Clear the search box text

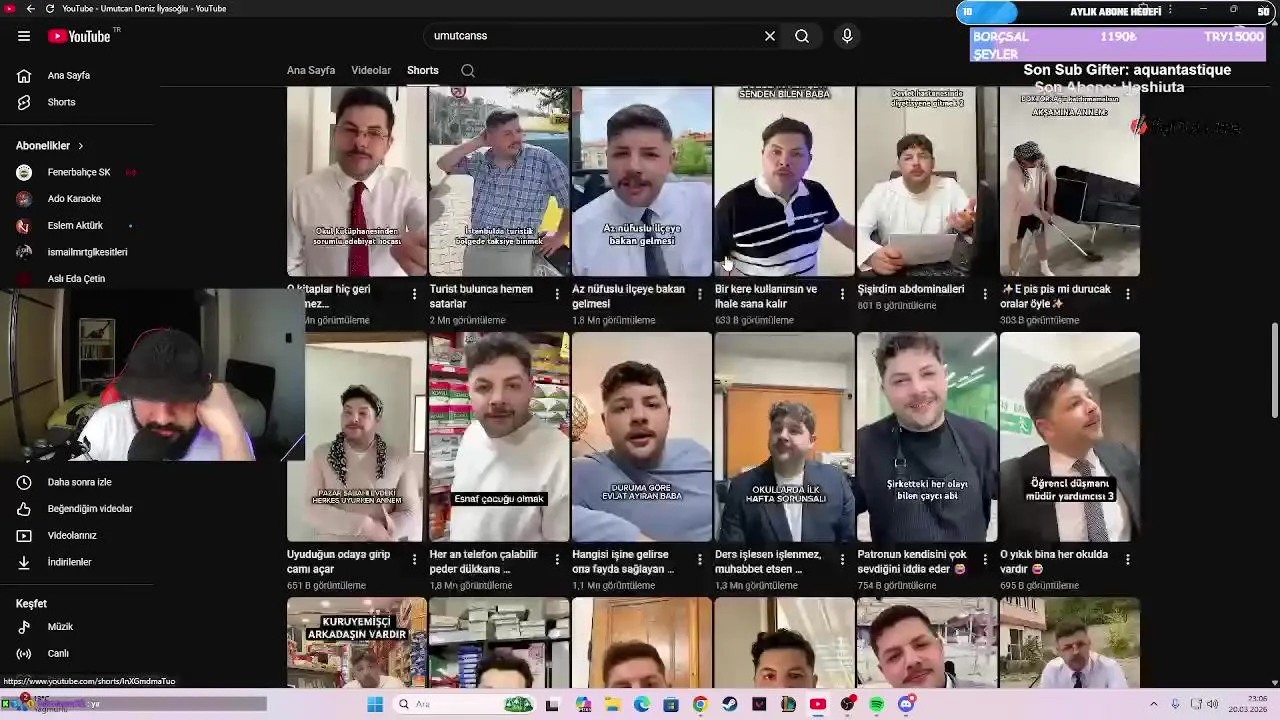pyautogui.click(x=770, y=36)
